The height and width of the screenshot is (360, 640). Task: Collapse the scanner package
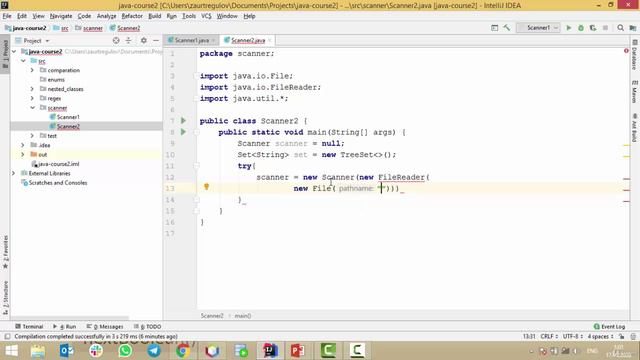coord(32,108)
